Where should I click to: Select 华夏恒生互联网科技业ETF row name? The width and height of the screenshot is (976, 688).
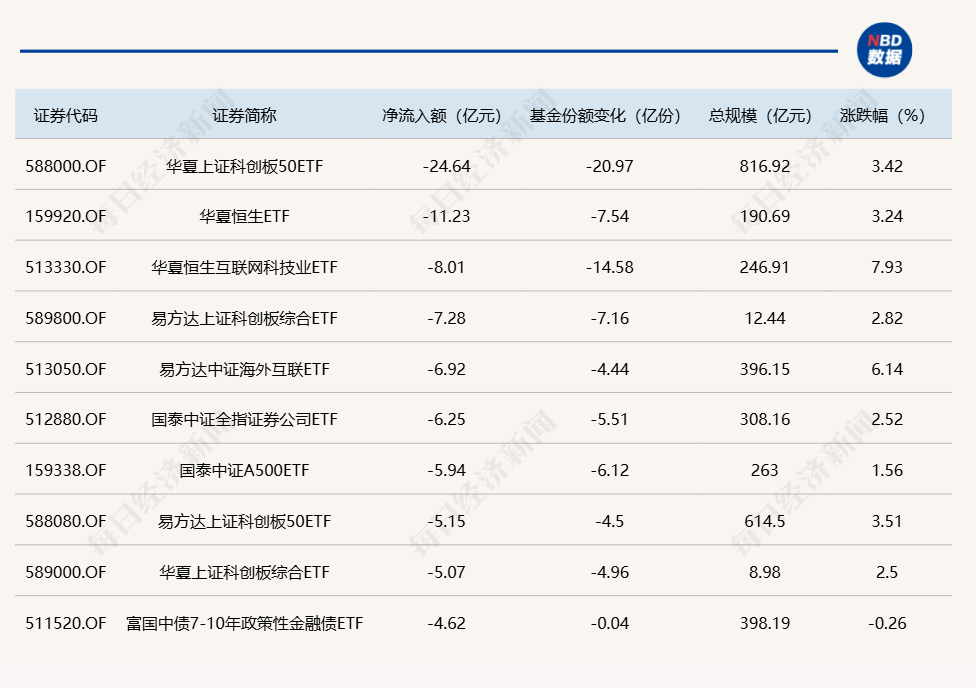(x=244, y=267)
